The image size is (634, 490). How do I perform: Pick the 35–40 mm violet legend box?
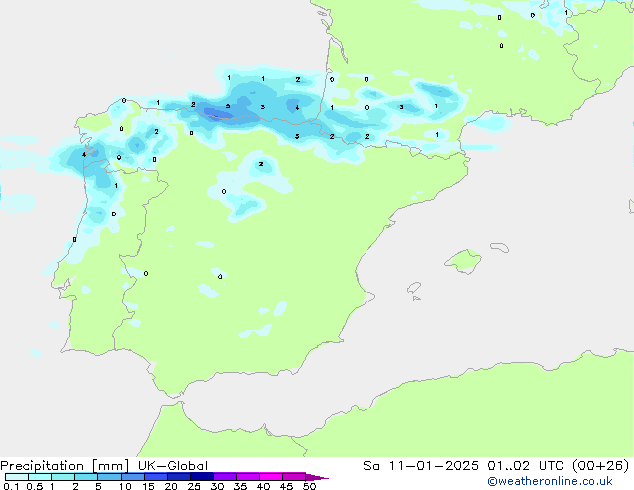click(x=248, y=477)
